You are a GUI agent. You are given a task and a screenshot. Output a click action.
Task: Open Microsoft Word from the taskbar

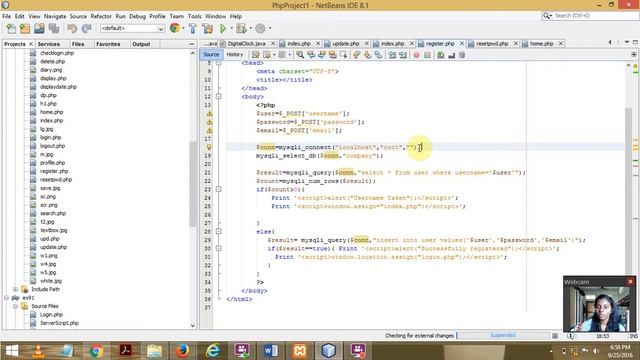[x=270, y=351]
